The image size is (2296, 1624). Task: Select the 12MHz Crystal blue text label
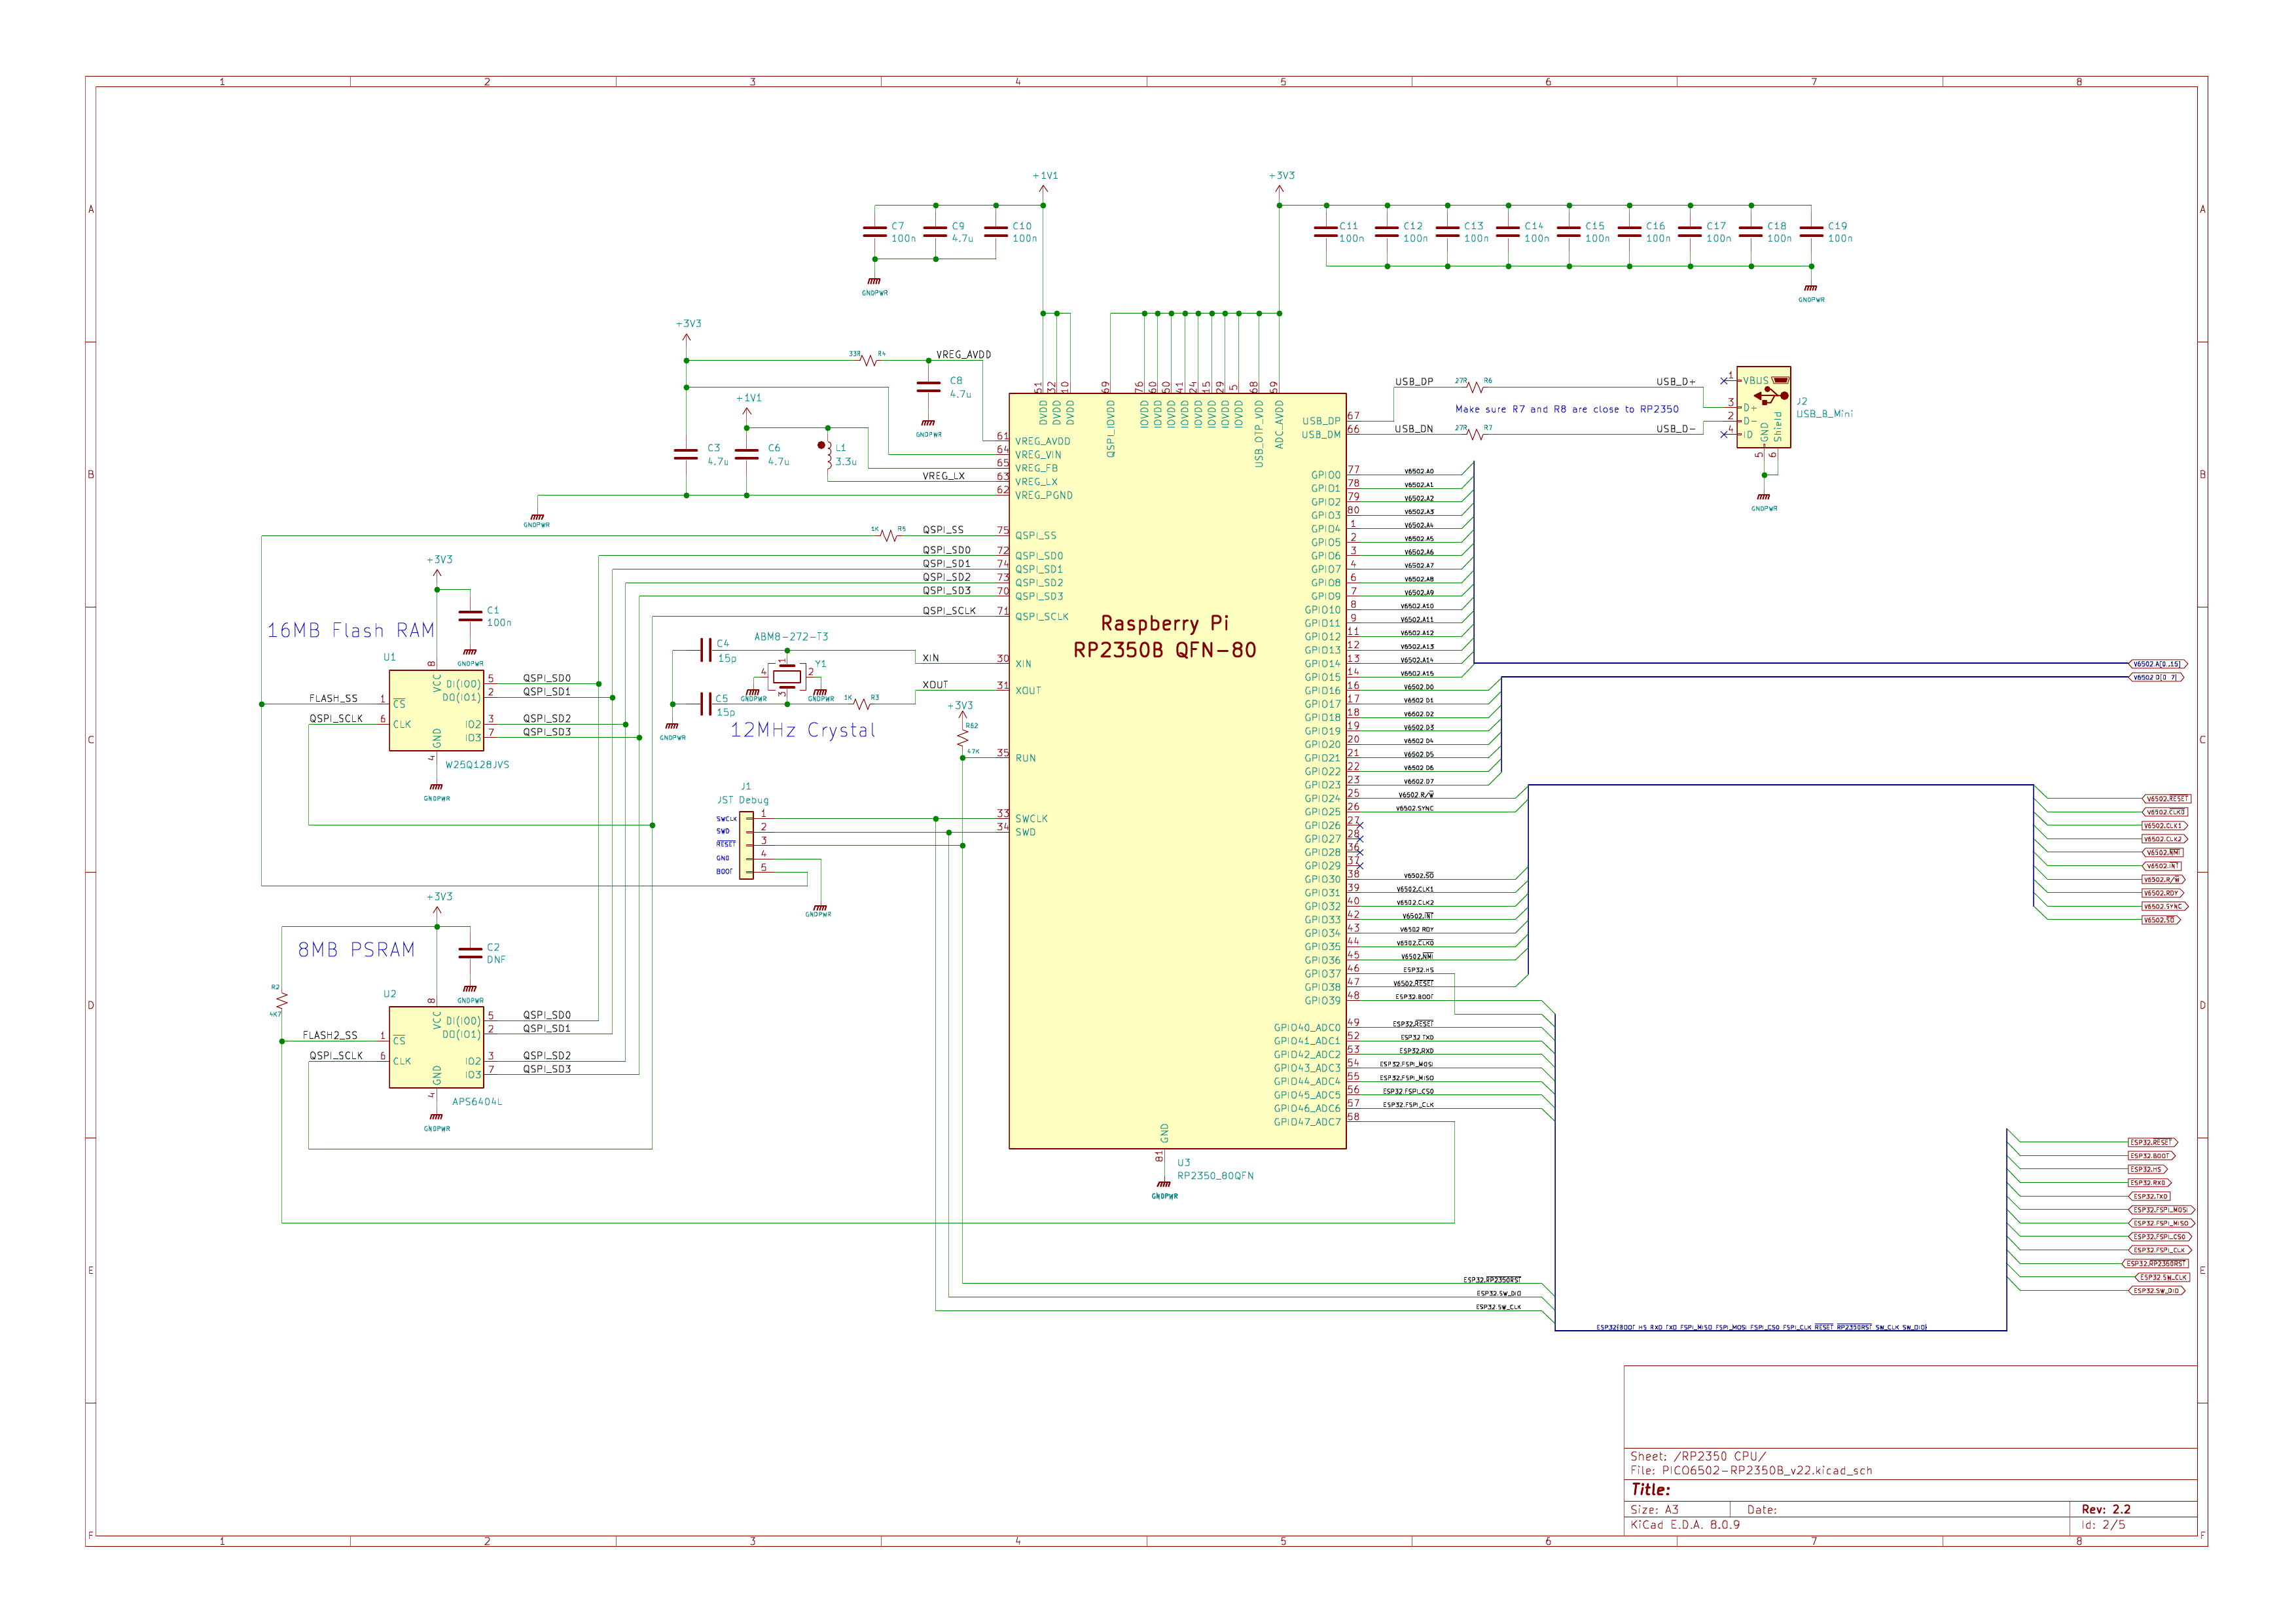point(804,731)
